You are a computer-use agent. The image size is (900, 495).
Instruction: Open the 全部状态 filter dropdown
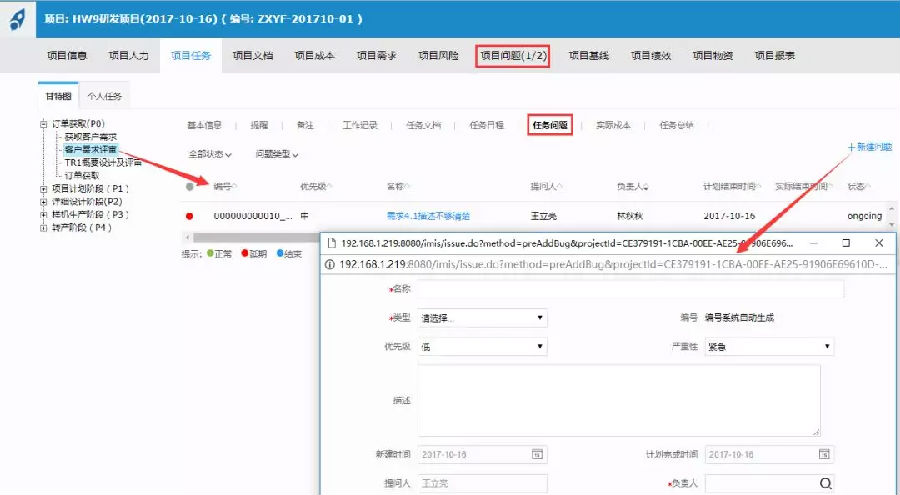[210, 154]
